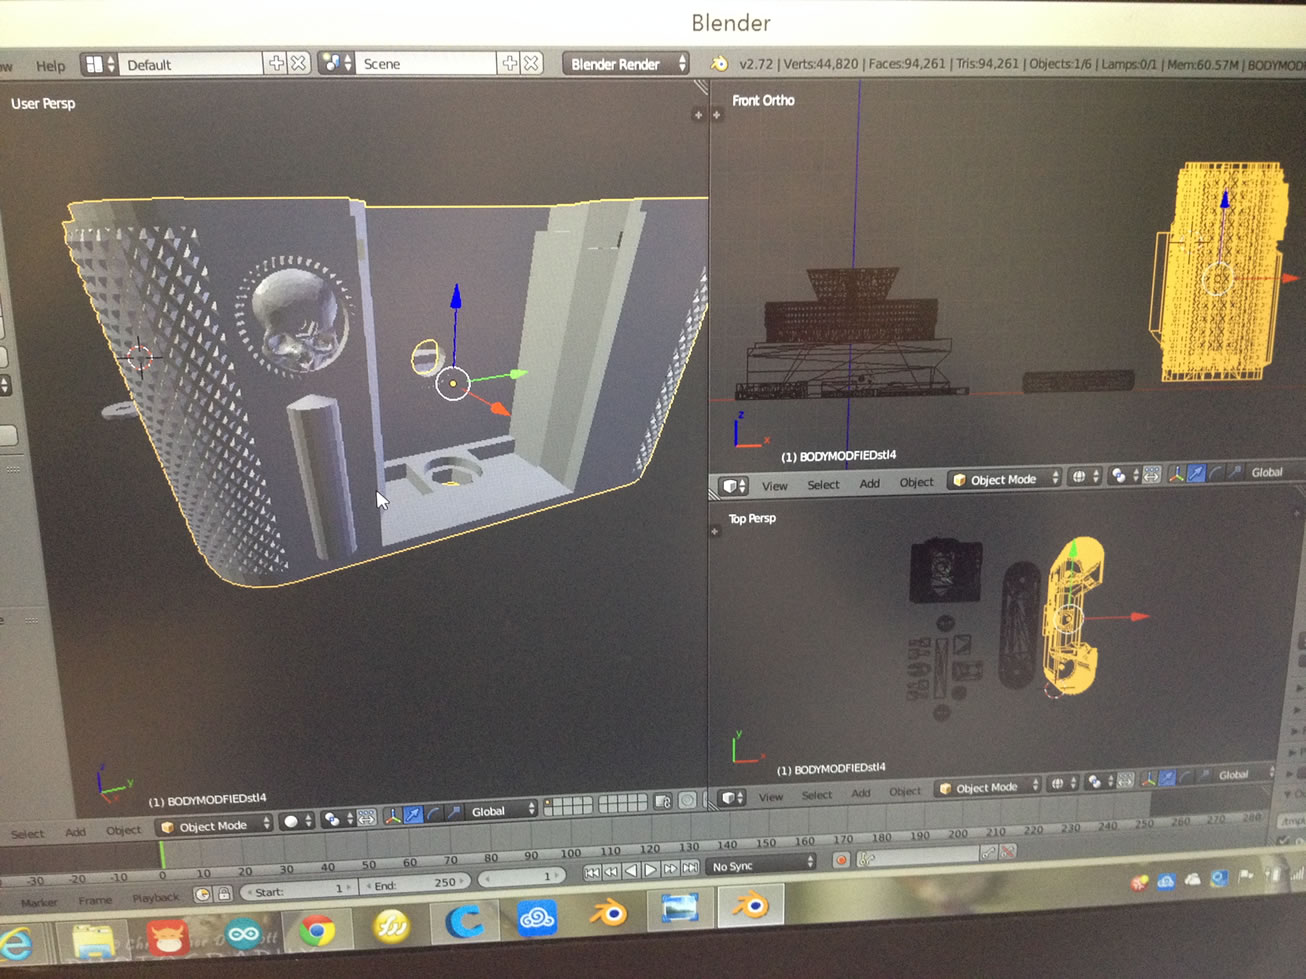Open pivot point dropdown in User Persp viewport
1306x979 pixels.
pyautogui.click(x=338, y=819)
